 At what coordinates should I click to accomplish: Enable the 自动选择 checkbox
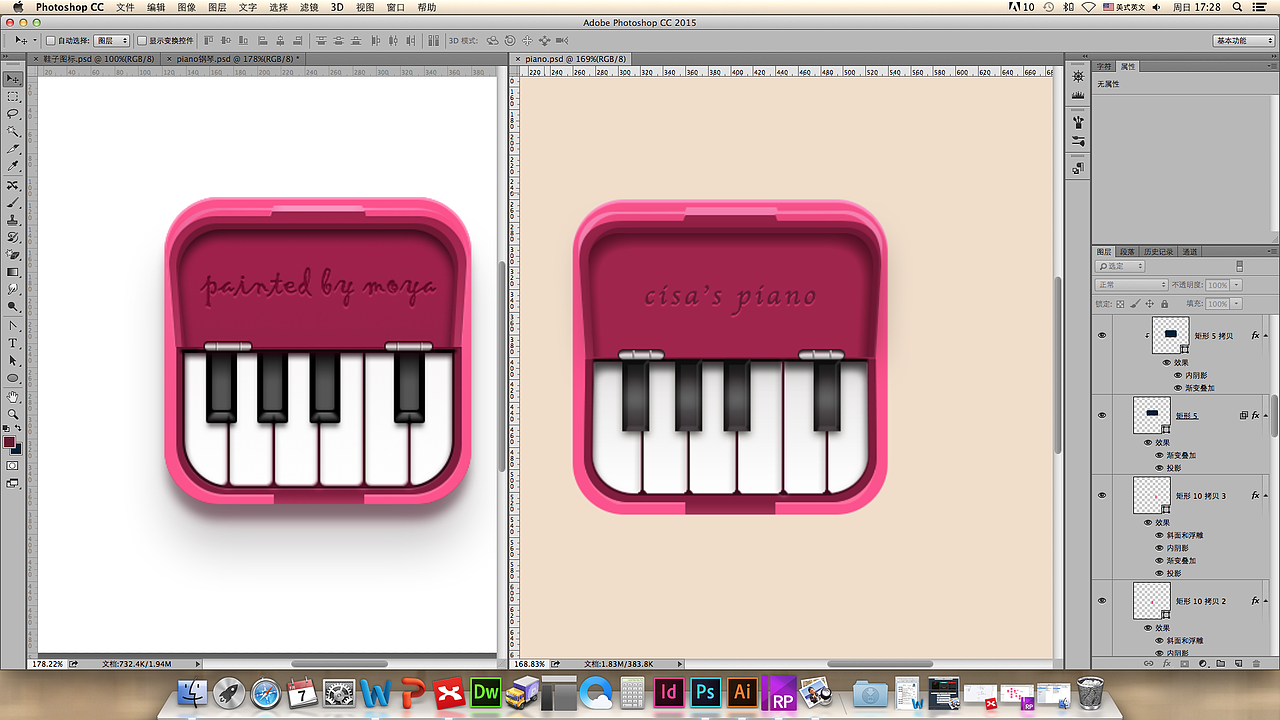pos(50,41)
